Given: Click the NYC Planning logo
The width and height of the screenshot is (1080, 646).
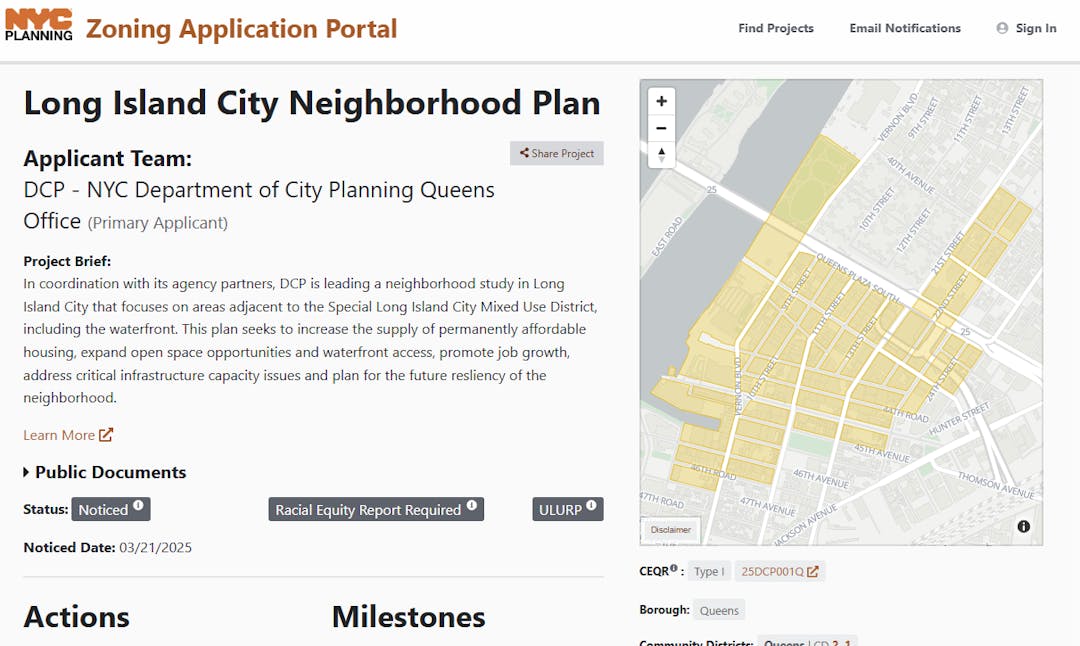Looking at the screenshot, I should point(39,26).
